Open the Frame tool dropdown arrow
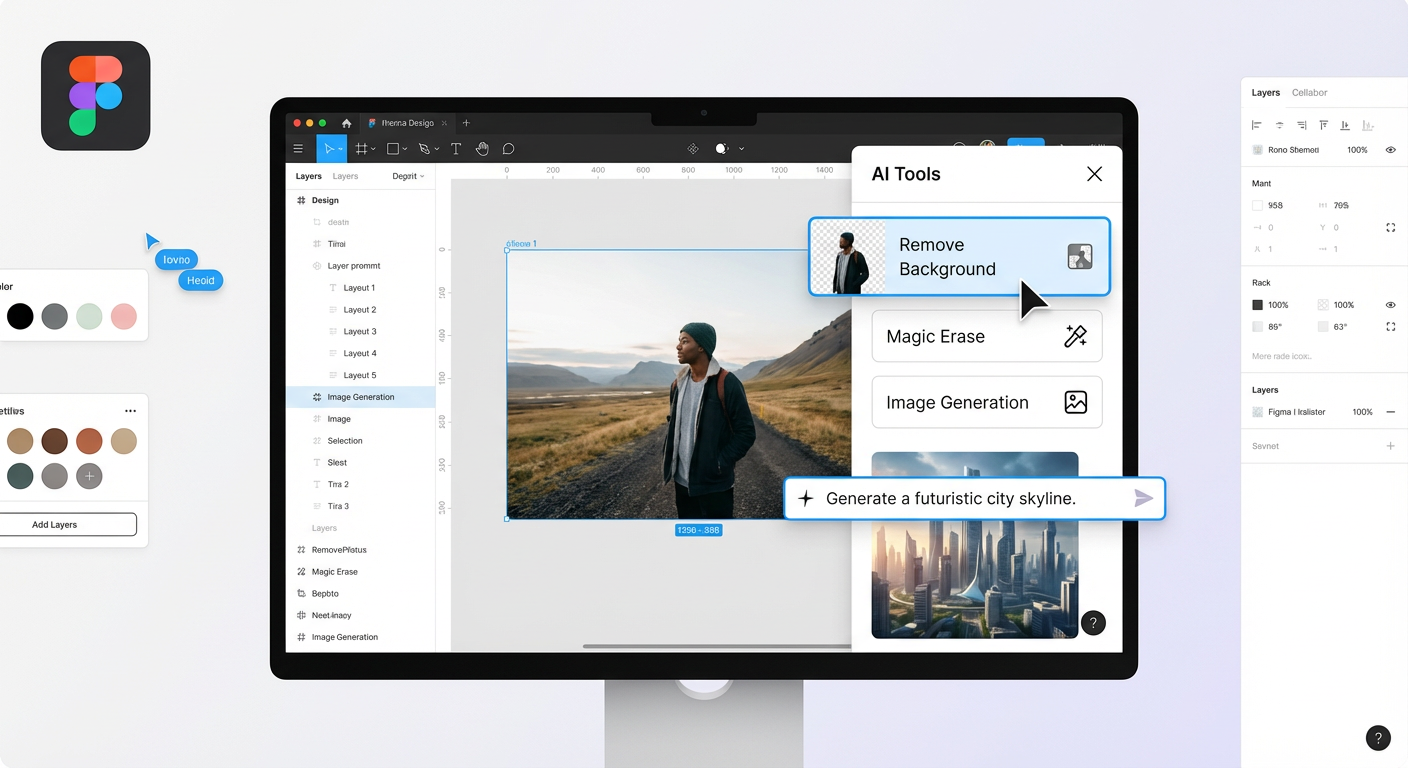The image size is (1408, 768). 374,149
